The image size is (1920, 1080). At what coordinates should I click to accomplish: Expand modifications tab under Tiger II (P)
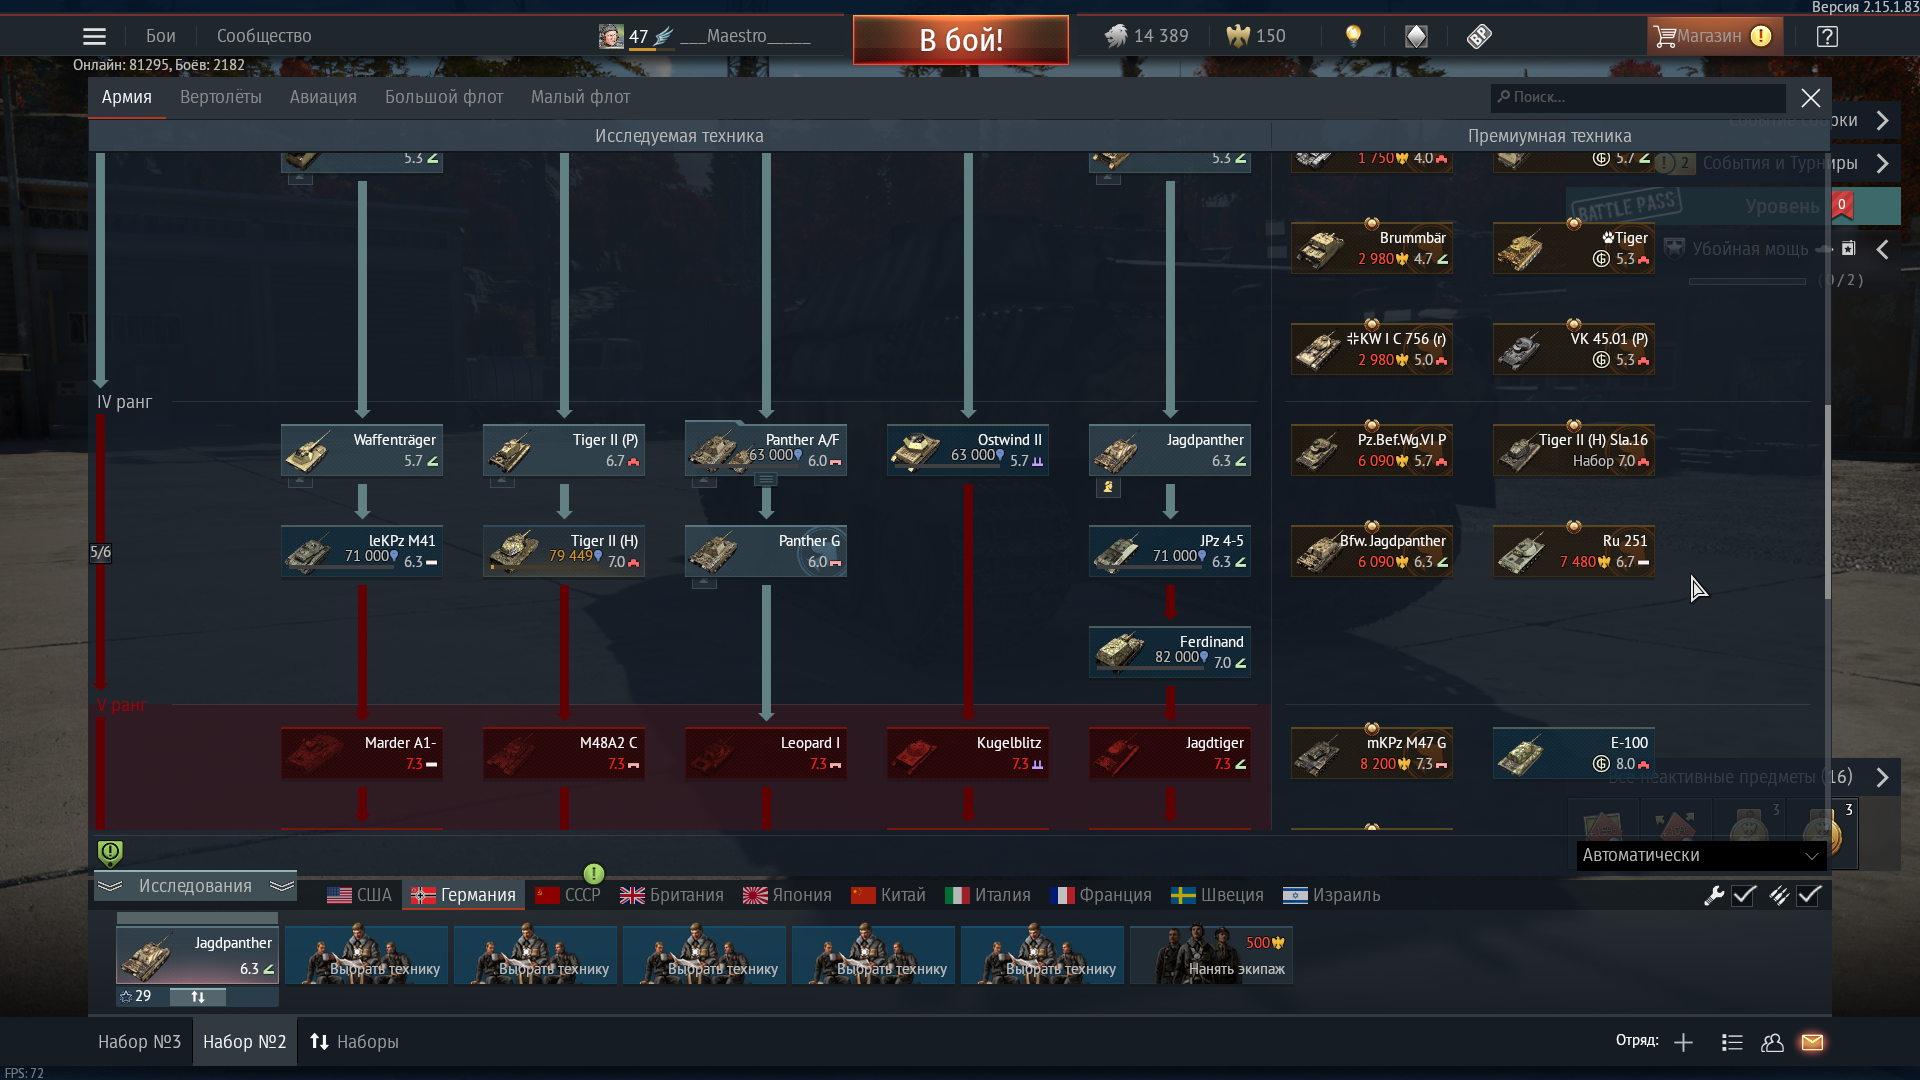pos(502,481)
